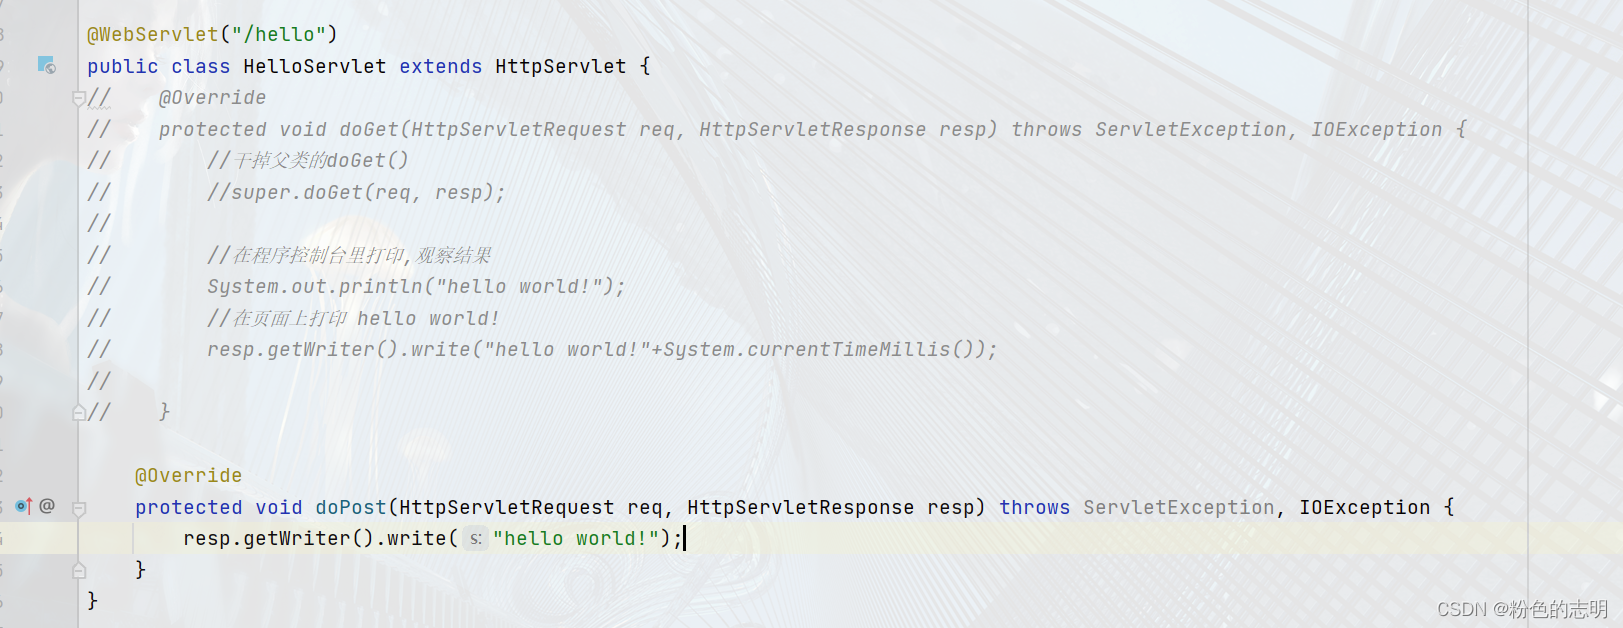Collapse the doPost method using its fold marker
Screen dimensions: 1623x628
(x=79, y=508)
